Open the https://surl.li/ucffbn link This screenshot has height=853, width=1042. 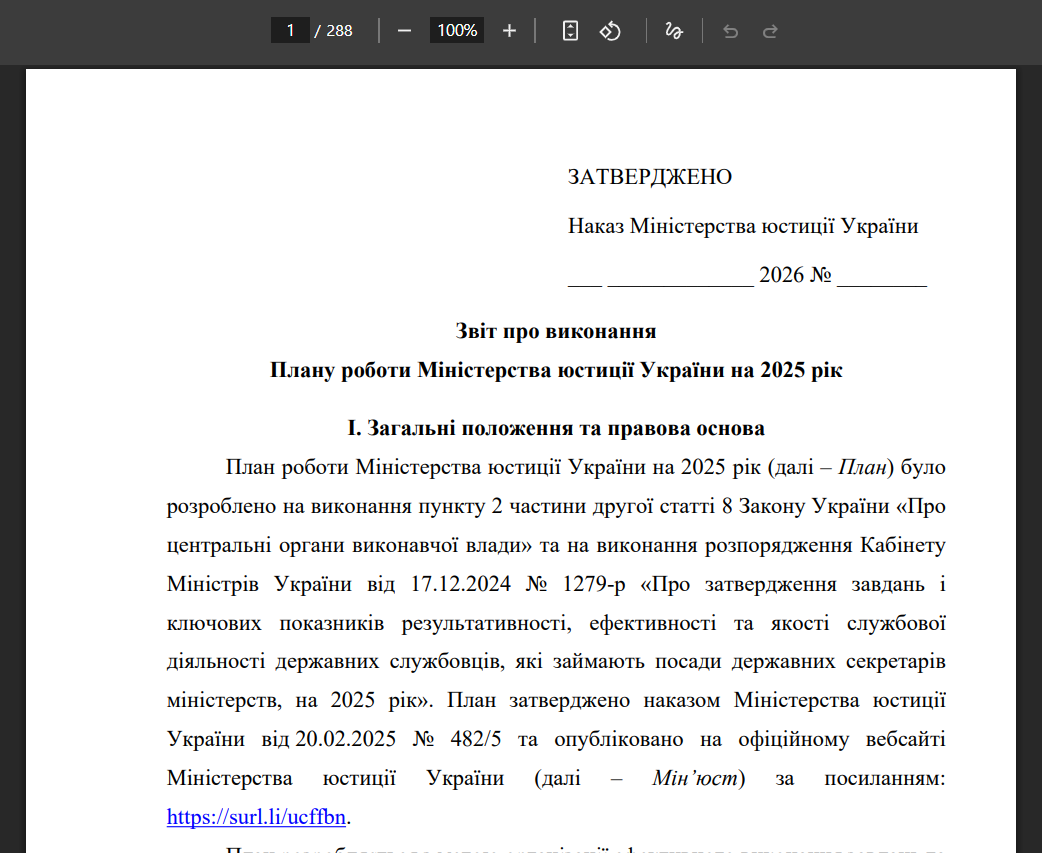[x=256, y=816]
